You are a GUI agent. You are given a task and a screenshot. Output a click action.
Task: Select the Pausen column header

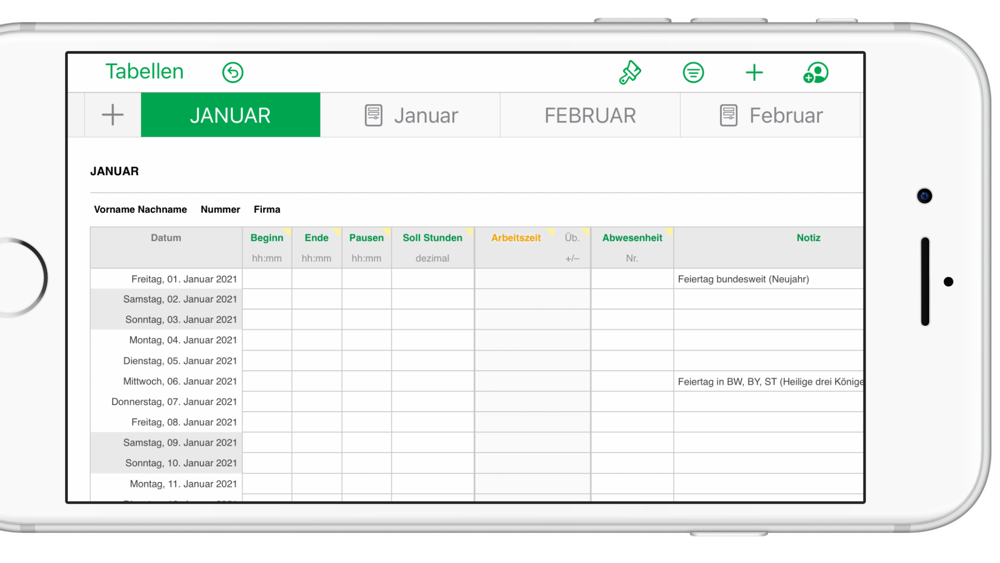coord(366,238)
